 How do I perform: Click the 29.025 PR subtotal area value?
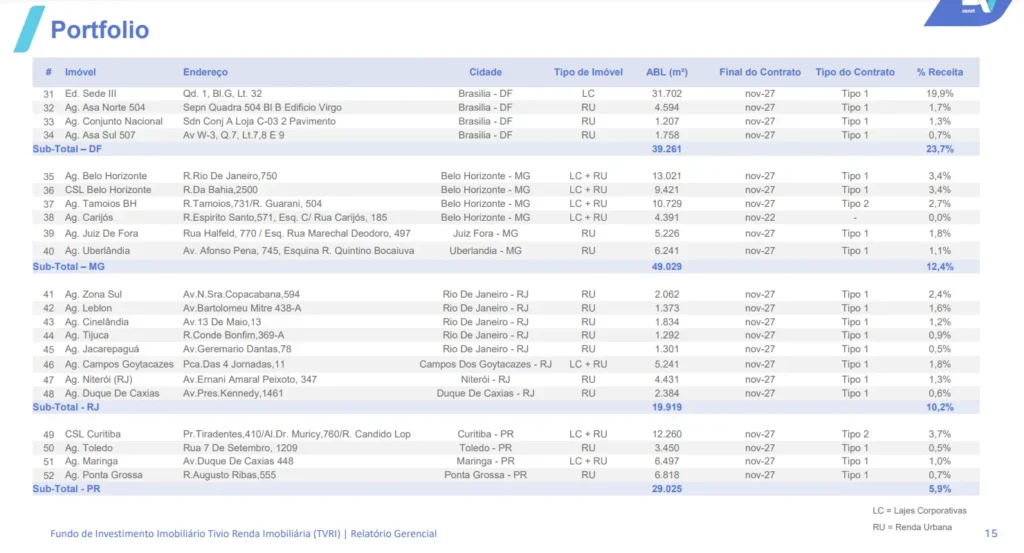pyautogui.click(x=666, y=488)
